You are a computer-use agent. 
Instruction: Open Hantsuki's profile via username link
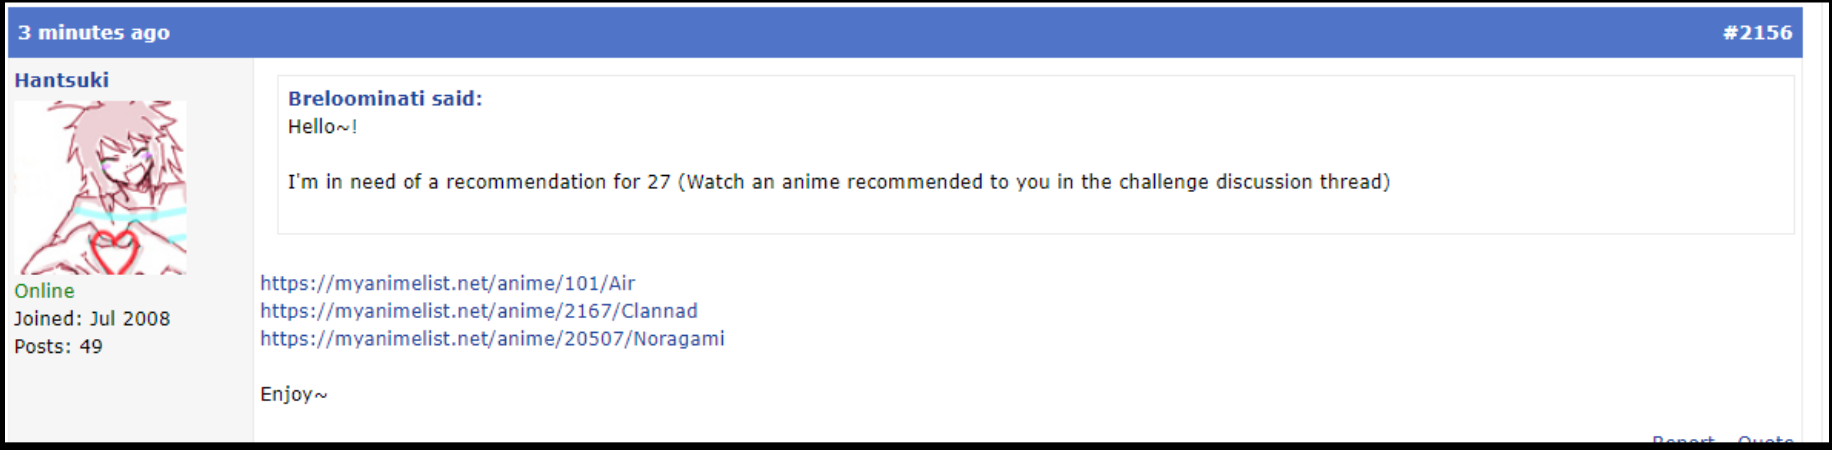click(x=61, y=80)
